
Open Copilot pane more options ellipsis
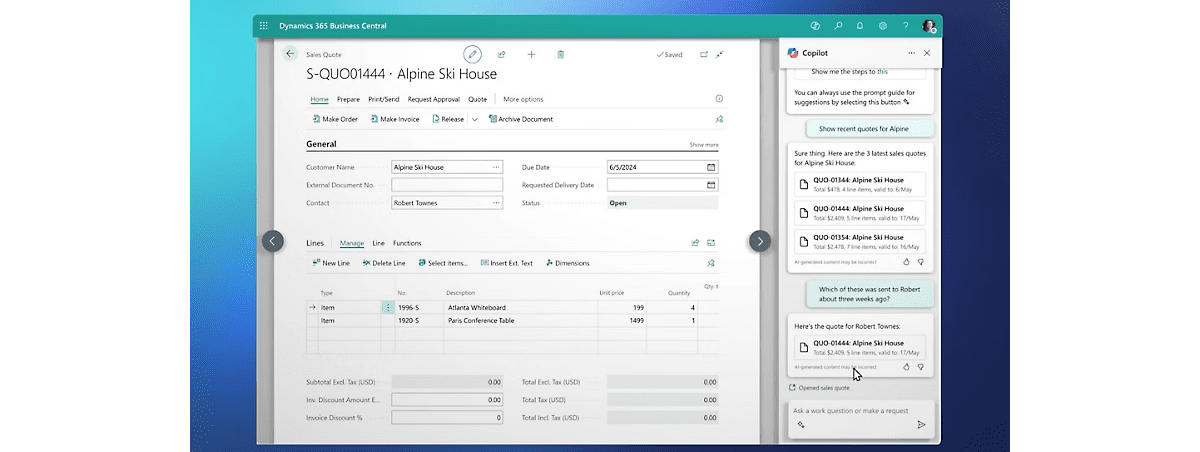(x=910, y=53)
